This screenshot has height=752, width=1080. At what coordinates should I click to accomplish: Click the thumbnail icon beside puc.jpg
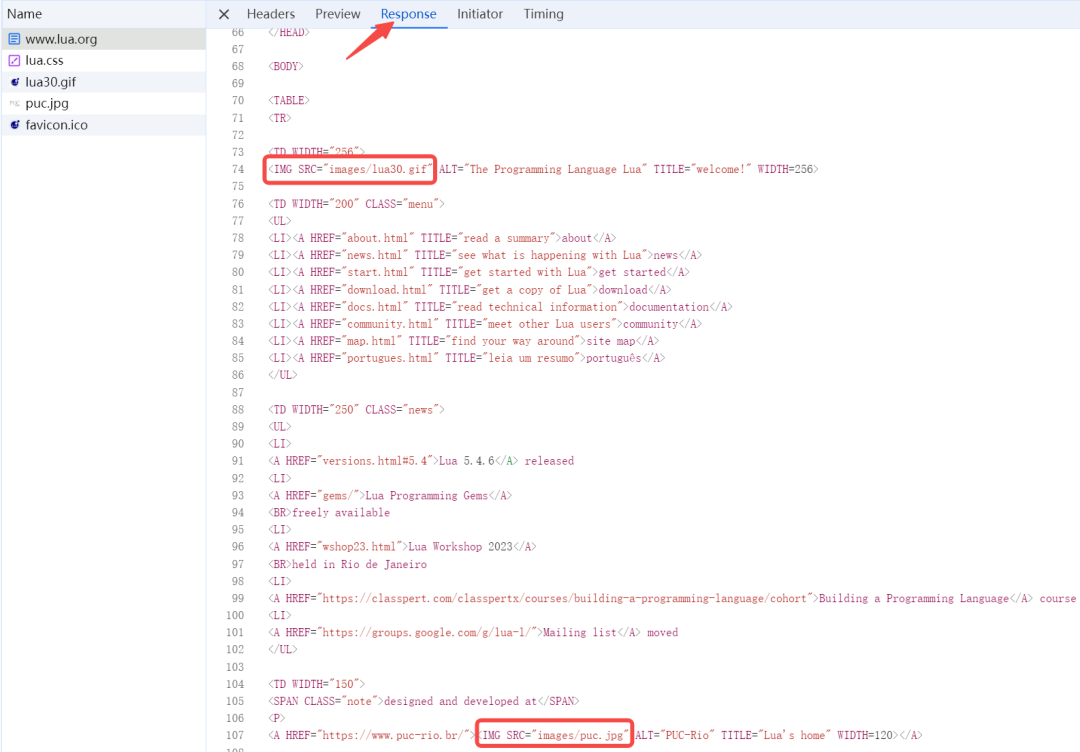click(x=14, y=103)
